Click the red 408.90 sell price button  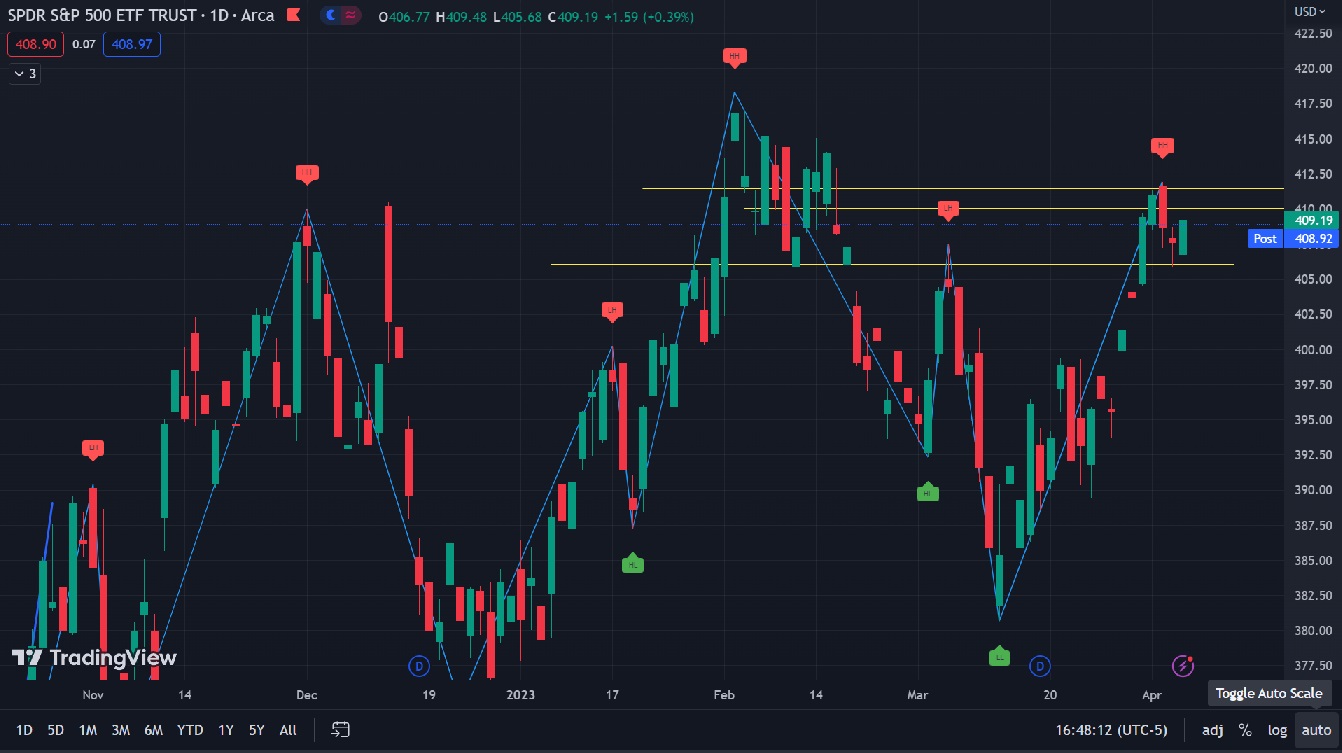click(x=37, y=44)
